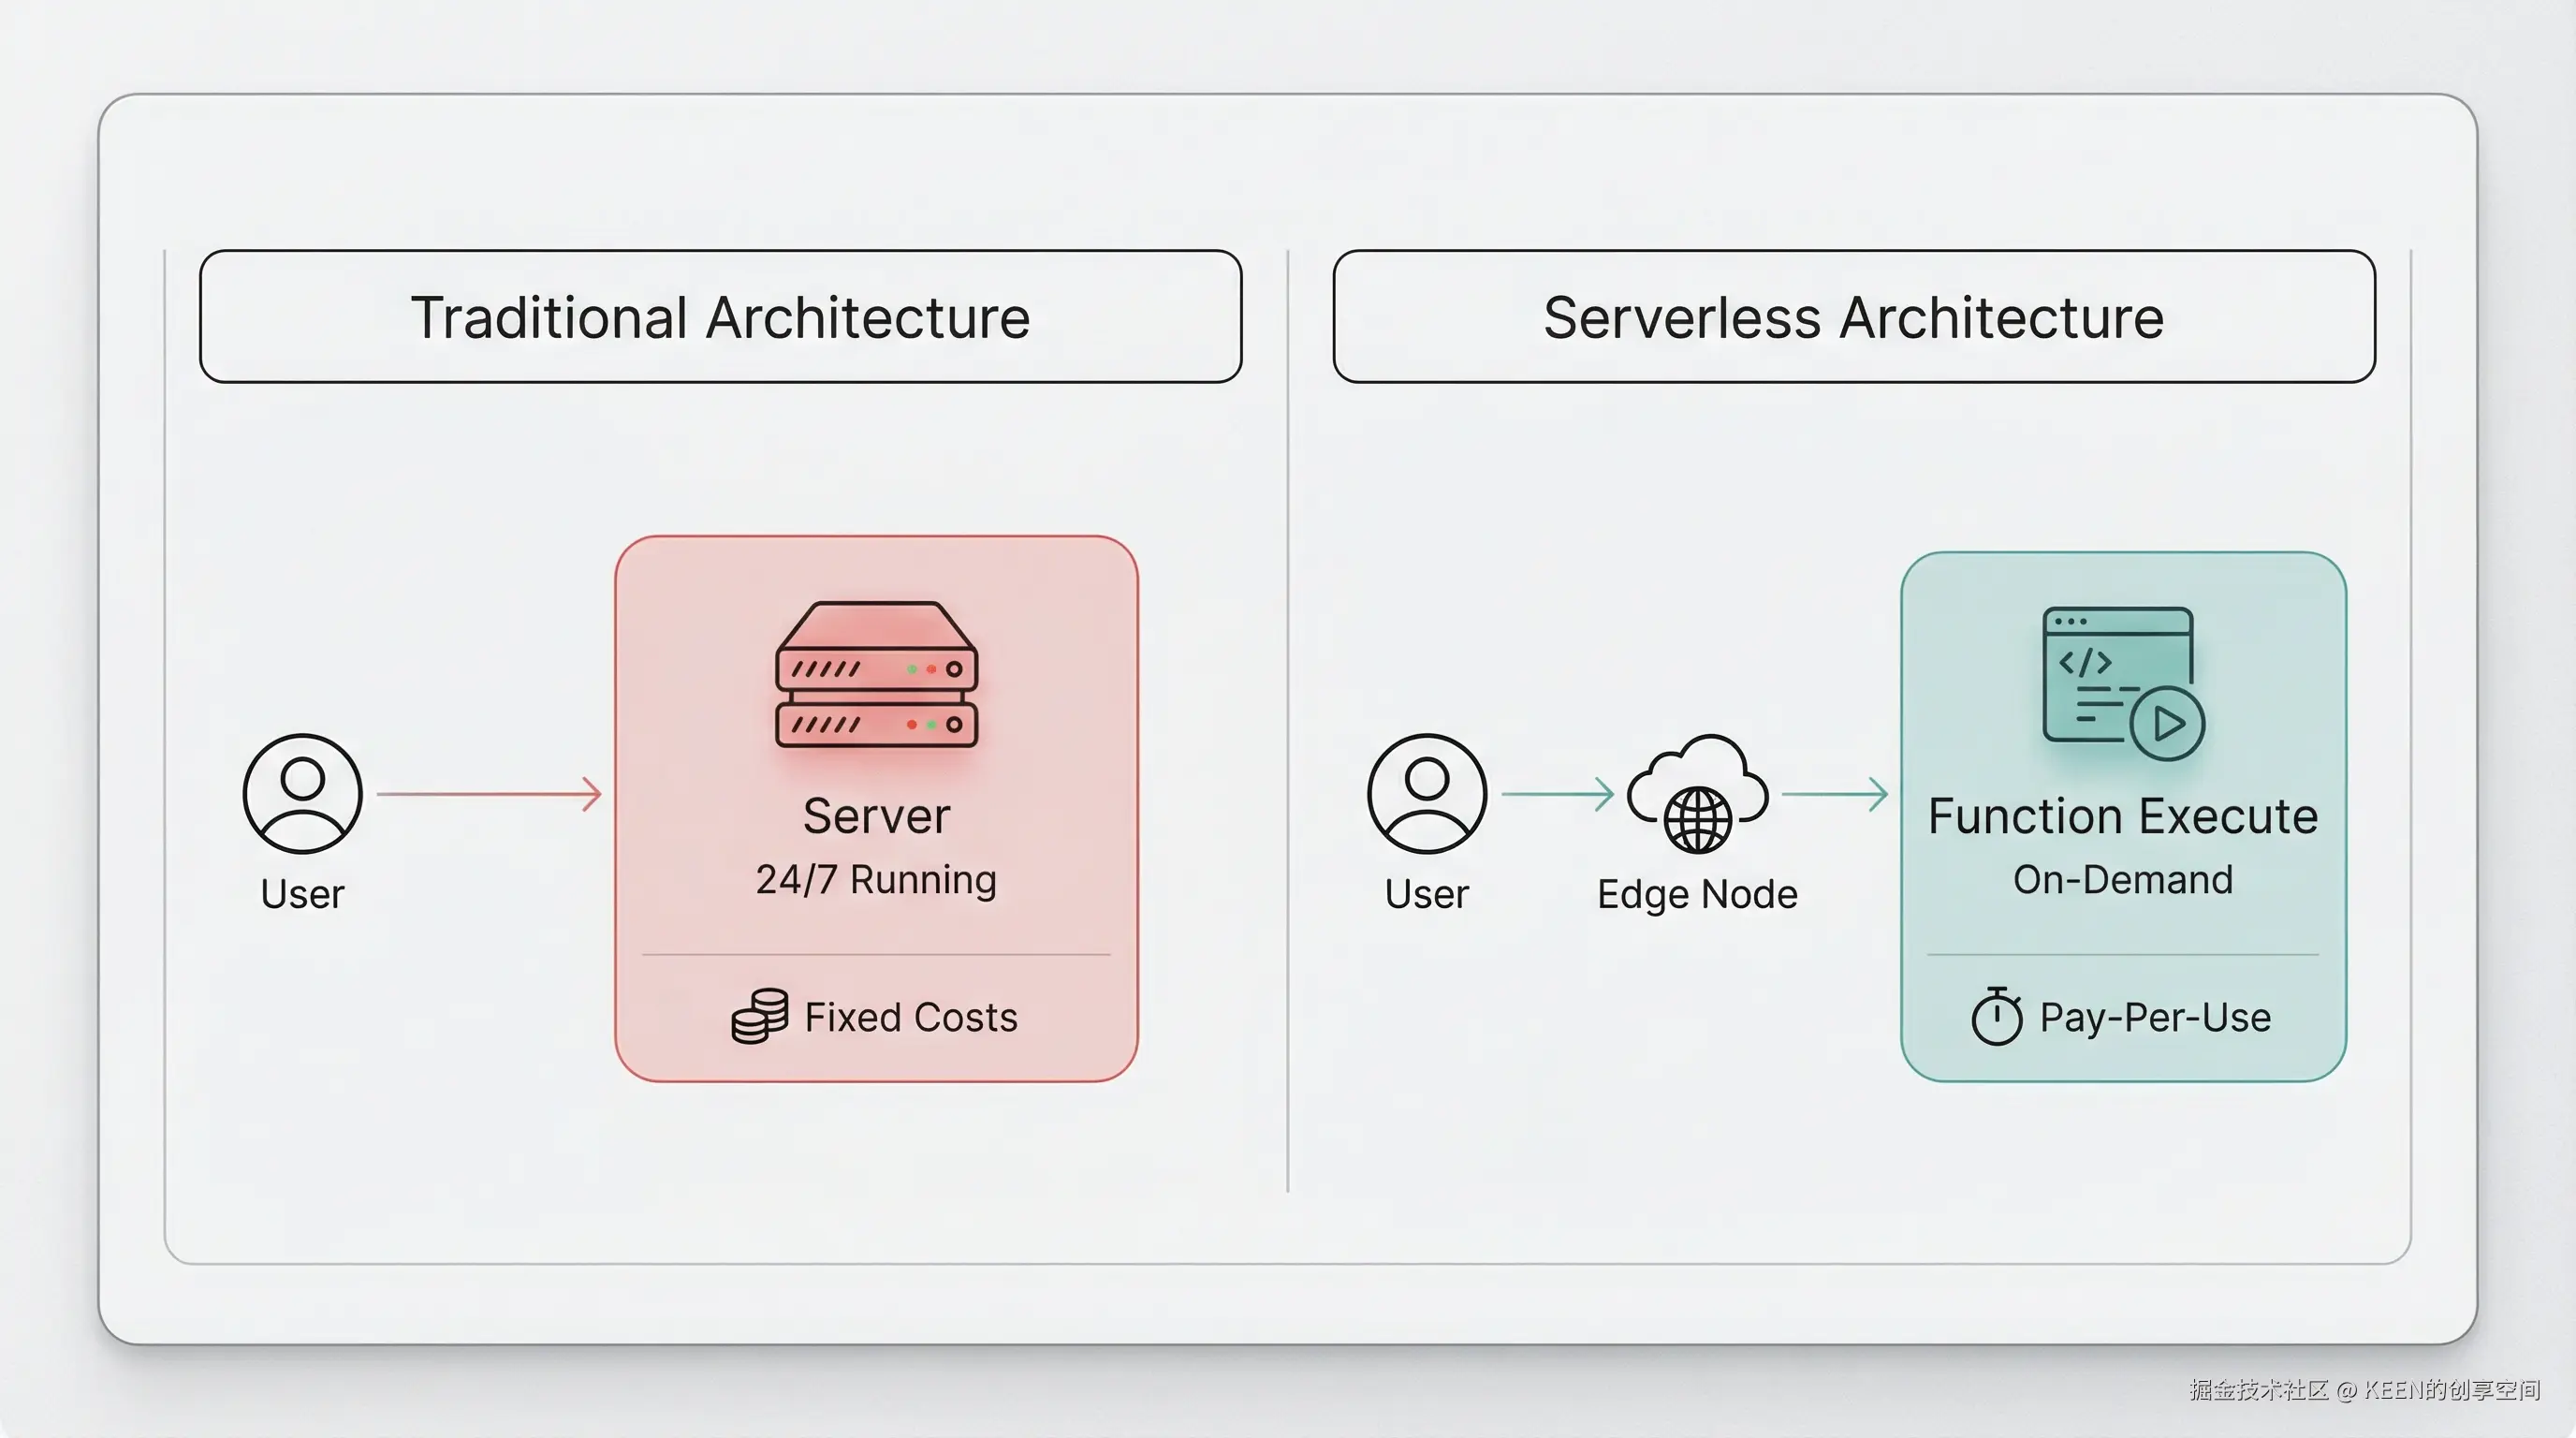Screen dimensions: 2576x1438
Task: Select the Traditional Architecture header
Action: (x=722, y=317)
